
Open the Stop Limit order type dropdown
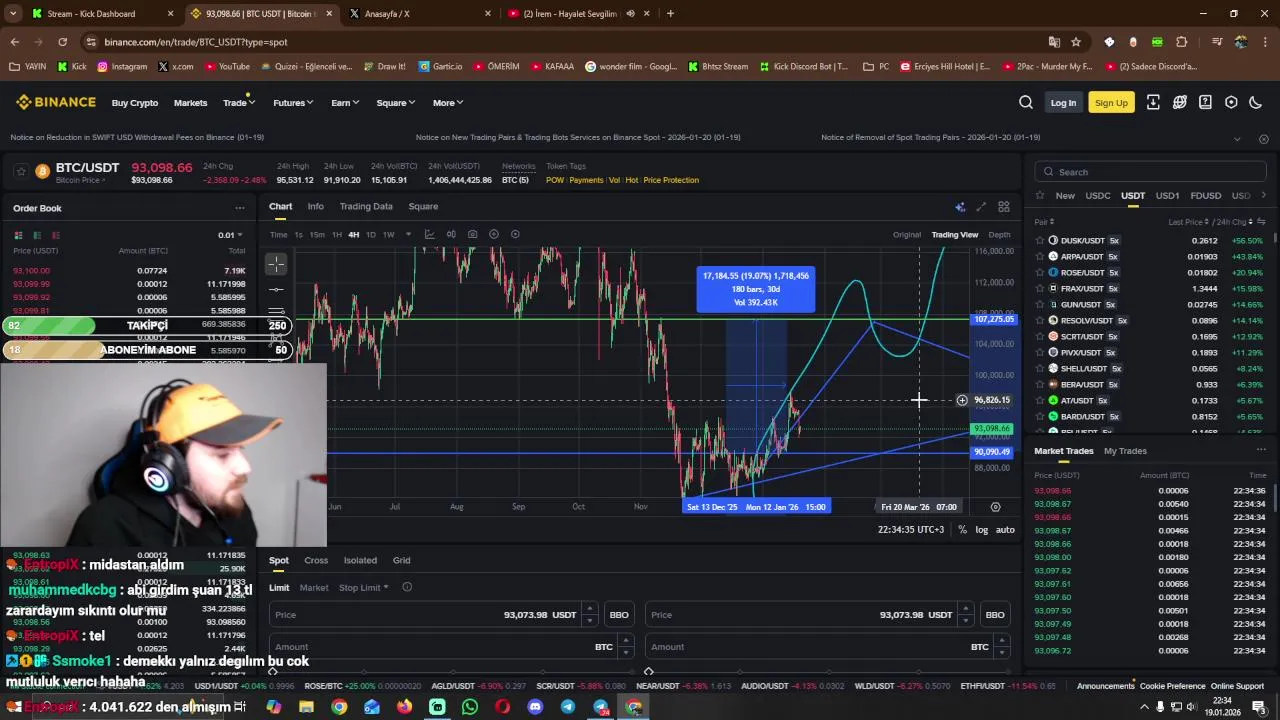pyautogui.click(x=363, y=588)
